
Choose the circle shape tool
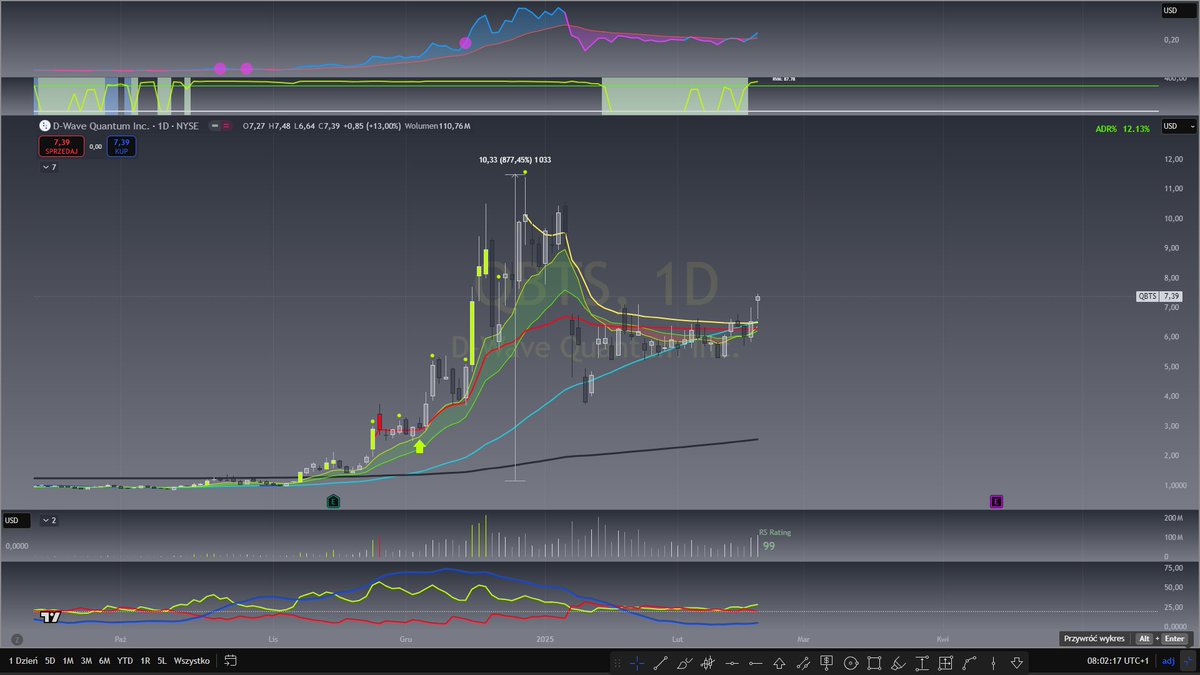coord(851,663)
